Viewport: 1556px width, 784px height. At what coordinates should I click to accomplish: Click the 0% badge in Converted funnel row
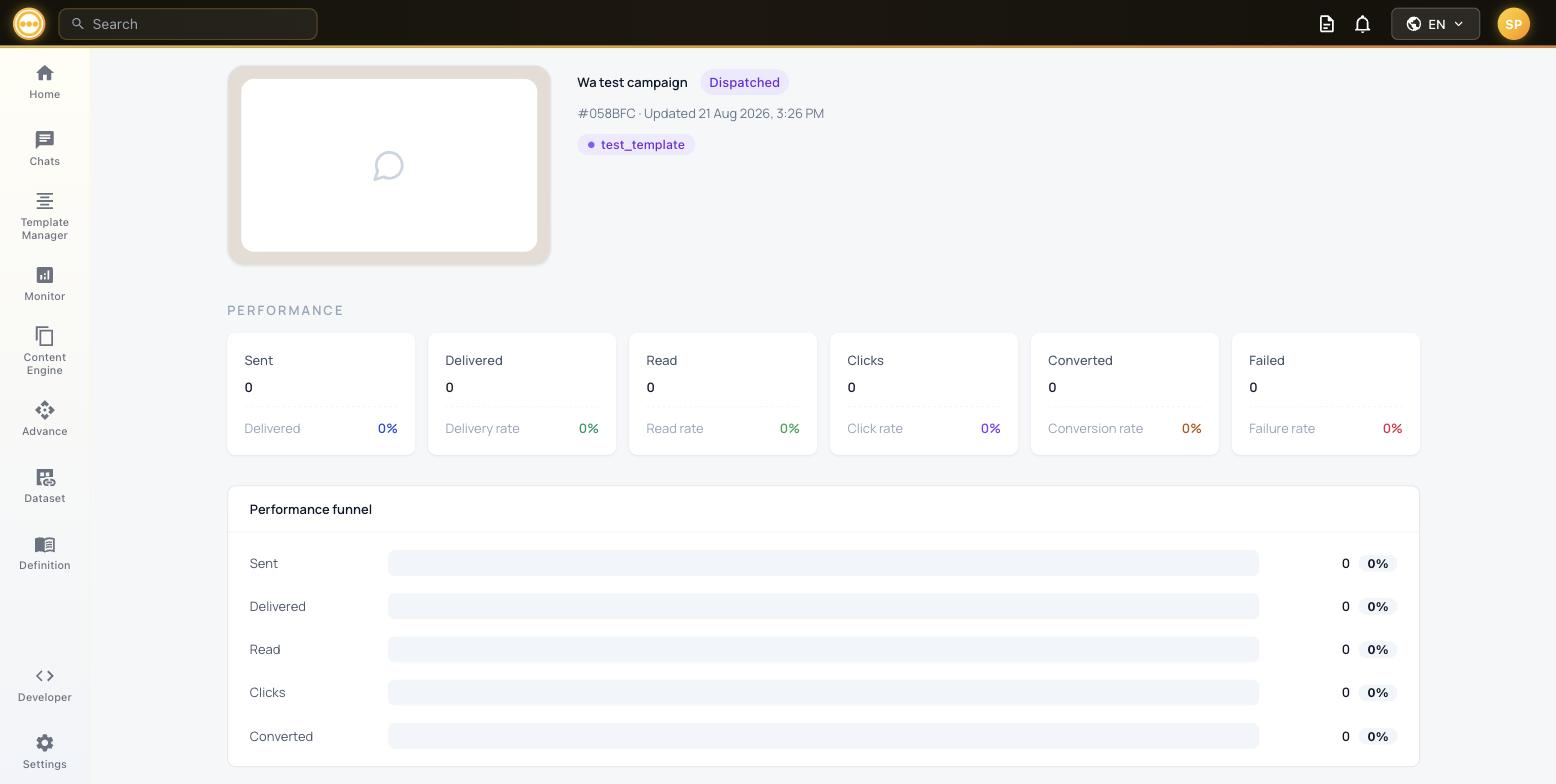click(x=1377, y=737)
